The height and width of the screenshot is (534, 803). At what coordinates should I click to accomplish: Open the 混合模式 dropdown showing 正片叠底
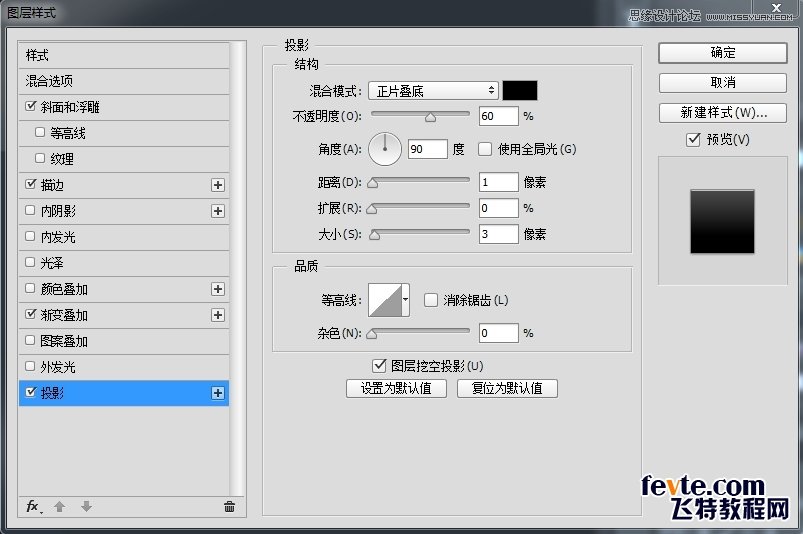point(433,91)
